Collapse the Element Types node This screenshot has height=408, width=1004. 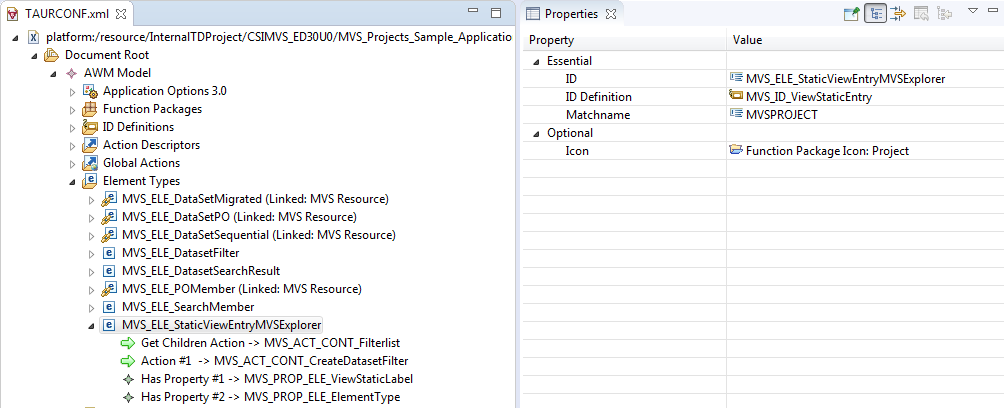pyautogui.click(x=72, y=181)
